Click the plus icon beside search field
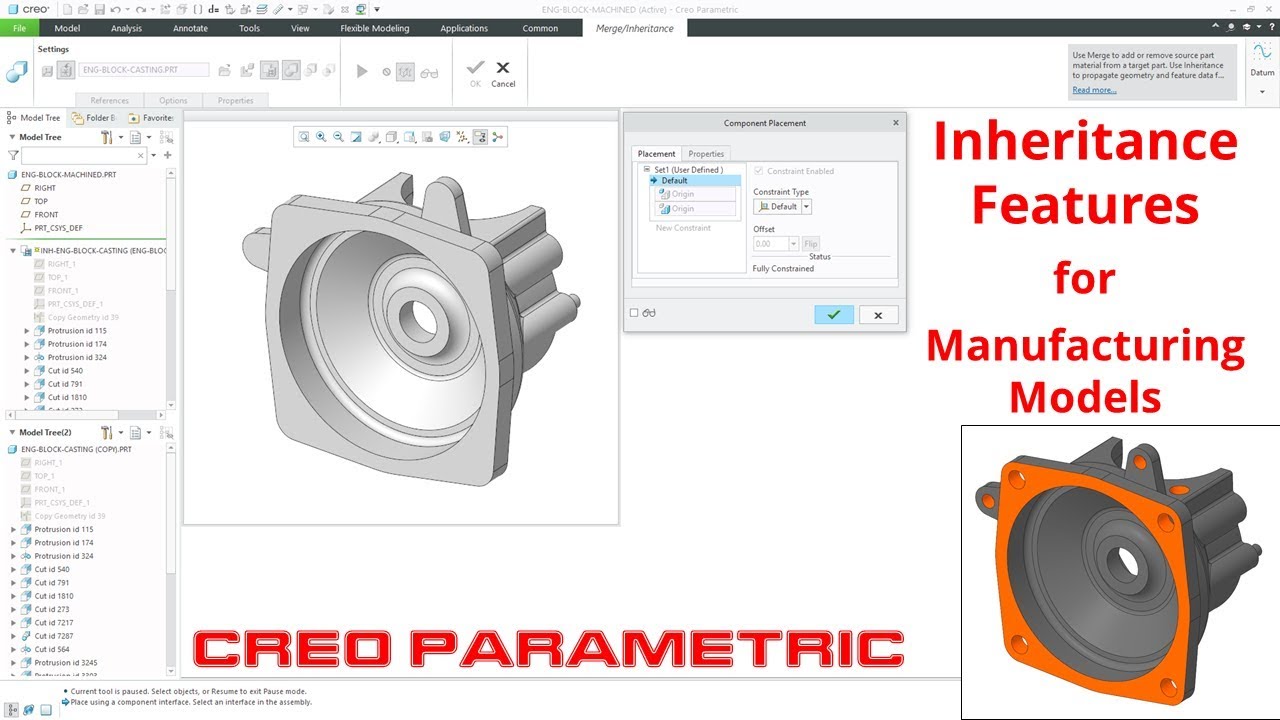This screenshot has width=1280, height=720. click(167, 155)
